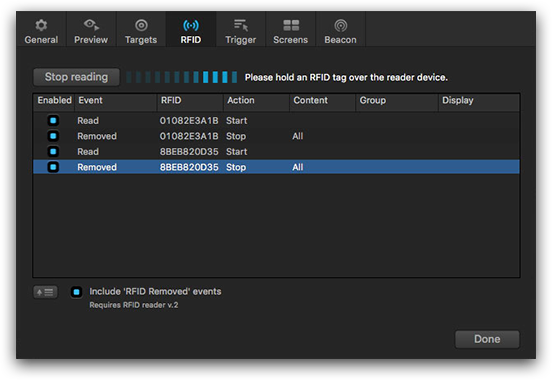Open the Beacon tab label
The height and width of the screenshot is (380, 552).
[340, 40]
